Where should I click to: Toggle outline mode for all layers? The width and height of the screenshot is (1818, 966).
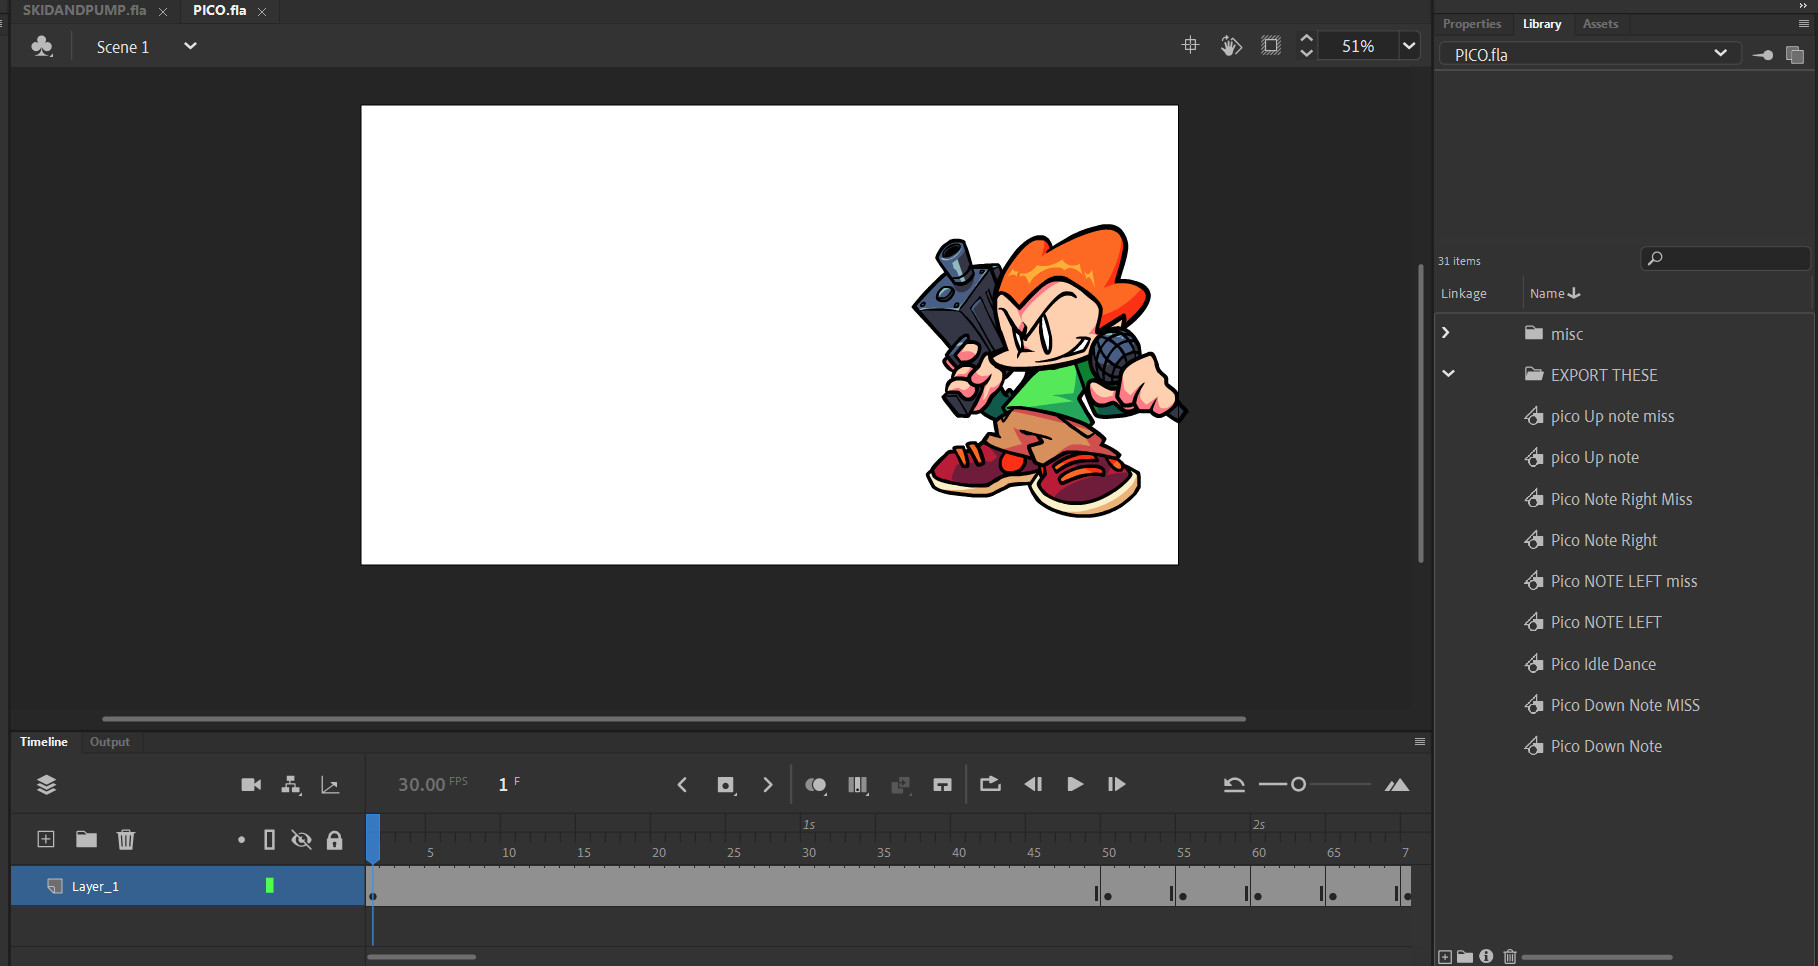[269, 839]
